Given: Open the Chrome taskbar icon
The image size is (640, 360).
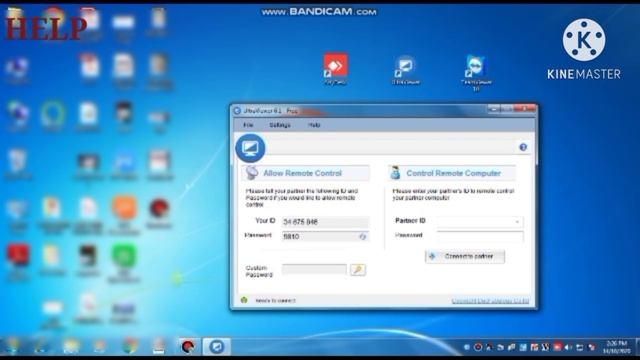Looking at the screenshot, I should point(130,346).
